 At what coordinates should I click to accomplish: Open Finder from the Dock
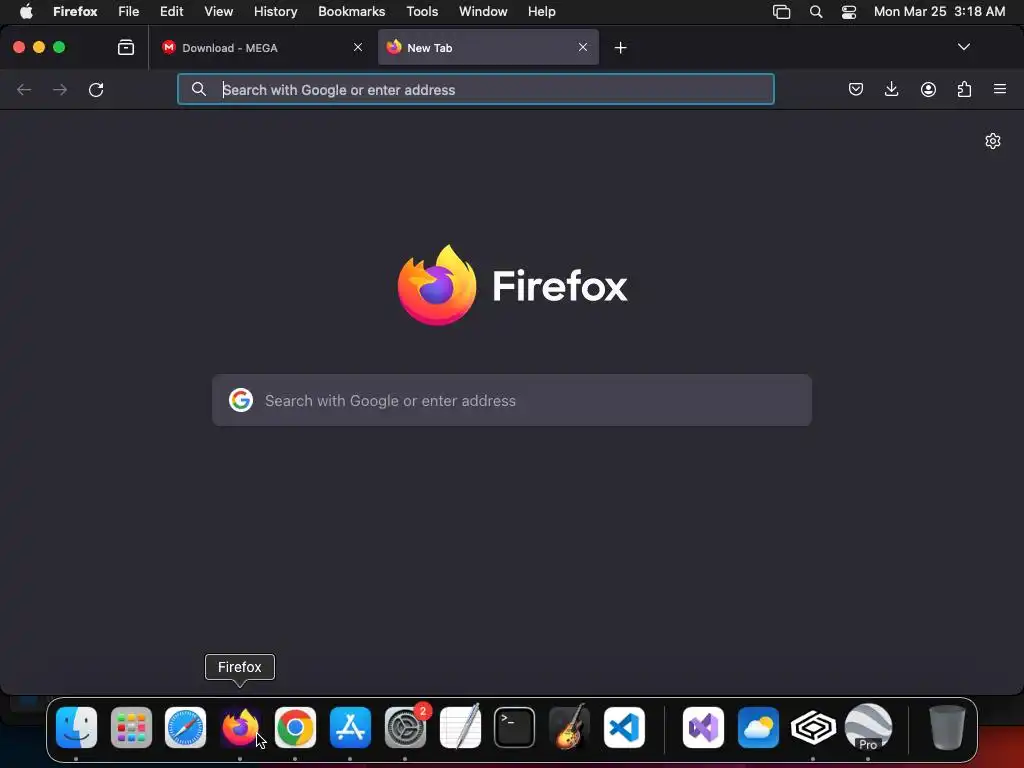(76, 727)
